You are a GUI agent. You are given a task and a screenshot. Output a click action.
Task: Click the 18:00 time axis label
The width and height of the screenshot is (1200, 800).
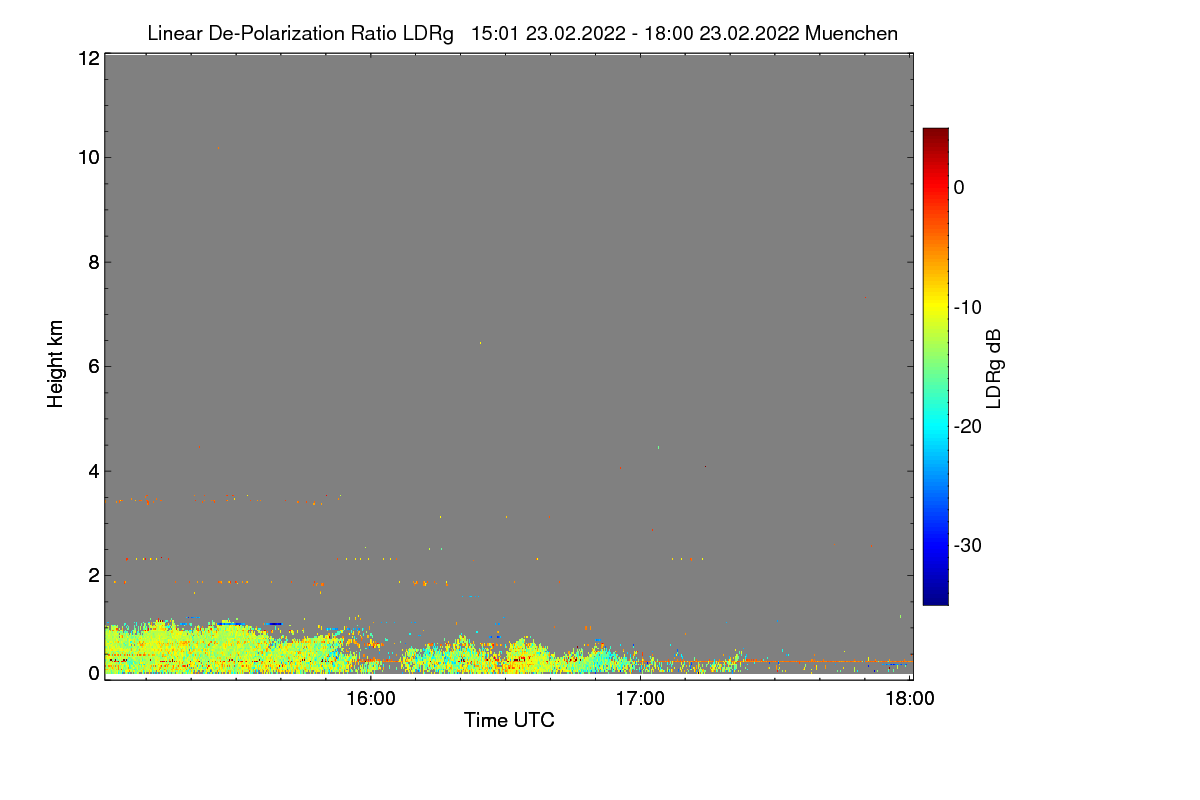pyautogui.click(x=910, y=699)
